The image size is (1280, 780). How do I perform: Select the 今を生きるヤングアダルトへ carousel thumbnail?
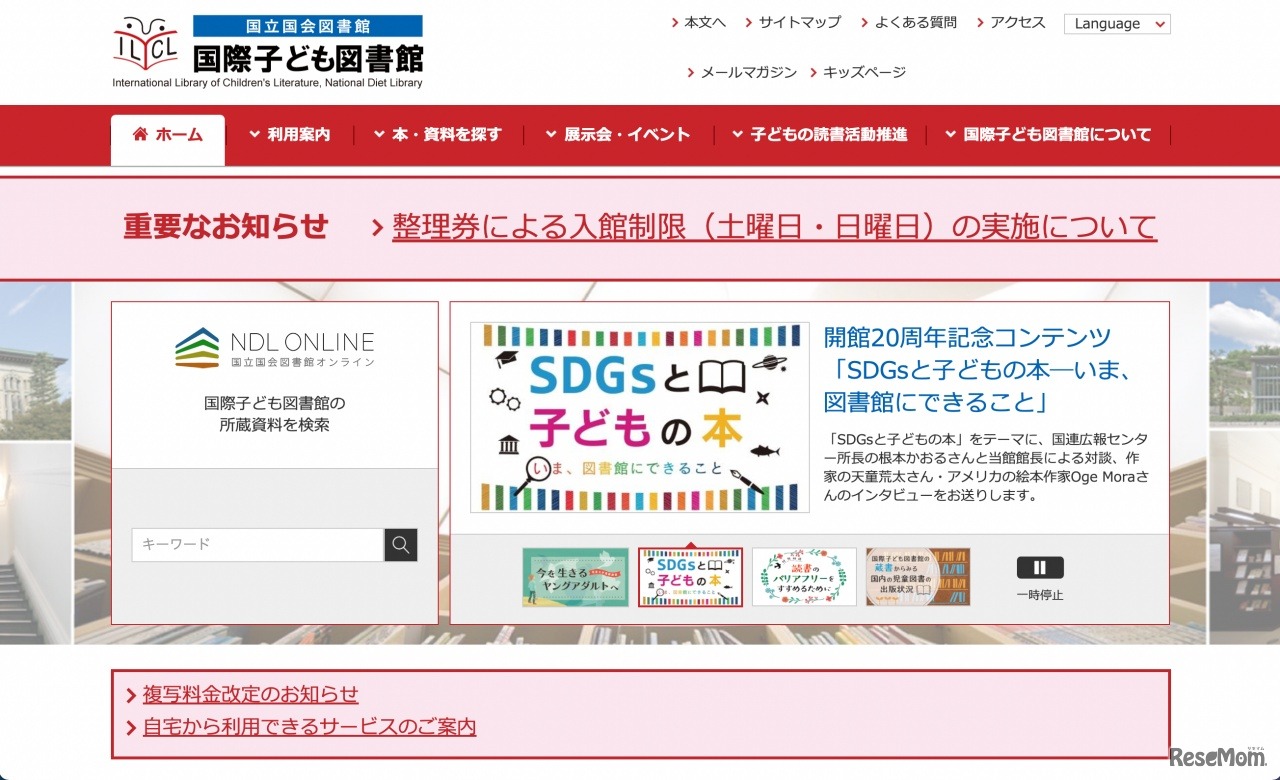point(576,577)
